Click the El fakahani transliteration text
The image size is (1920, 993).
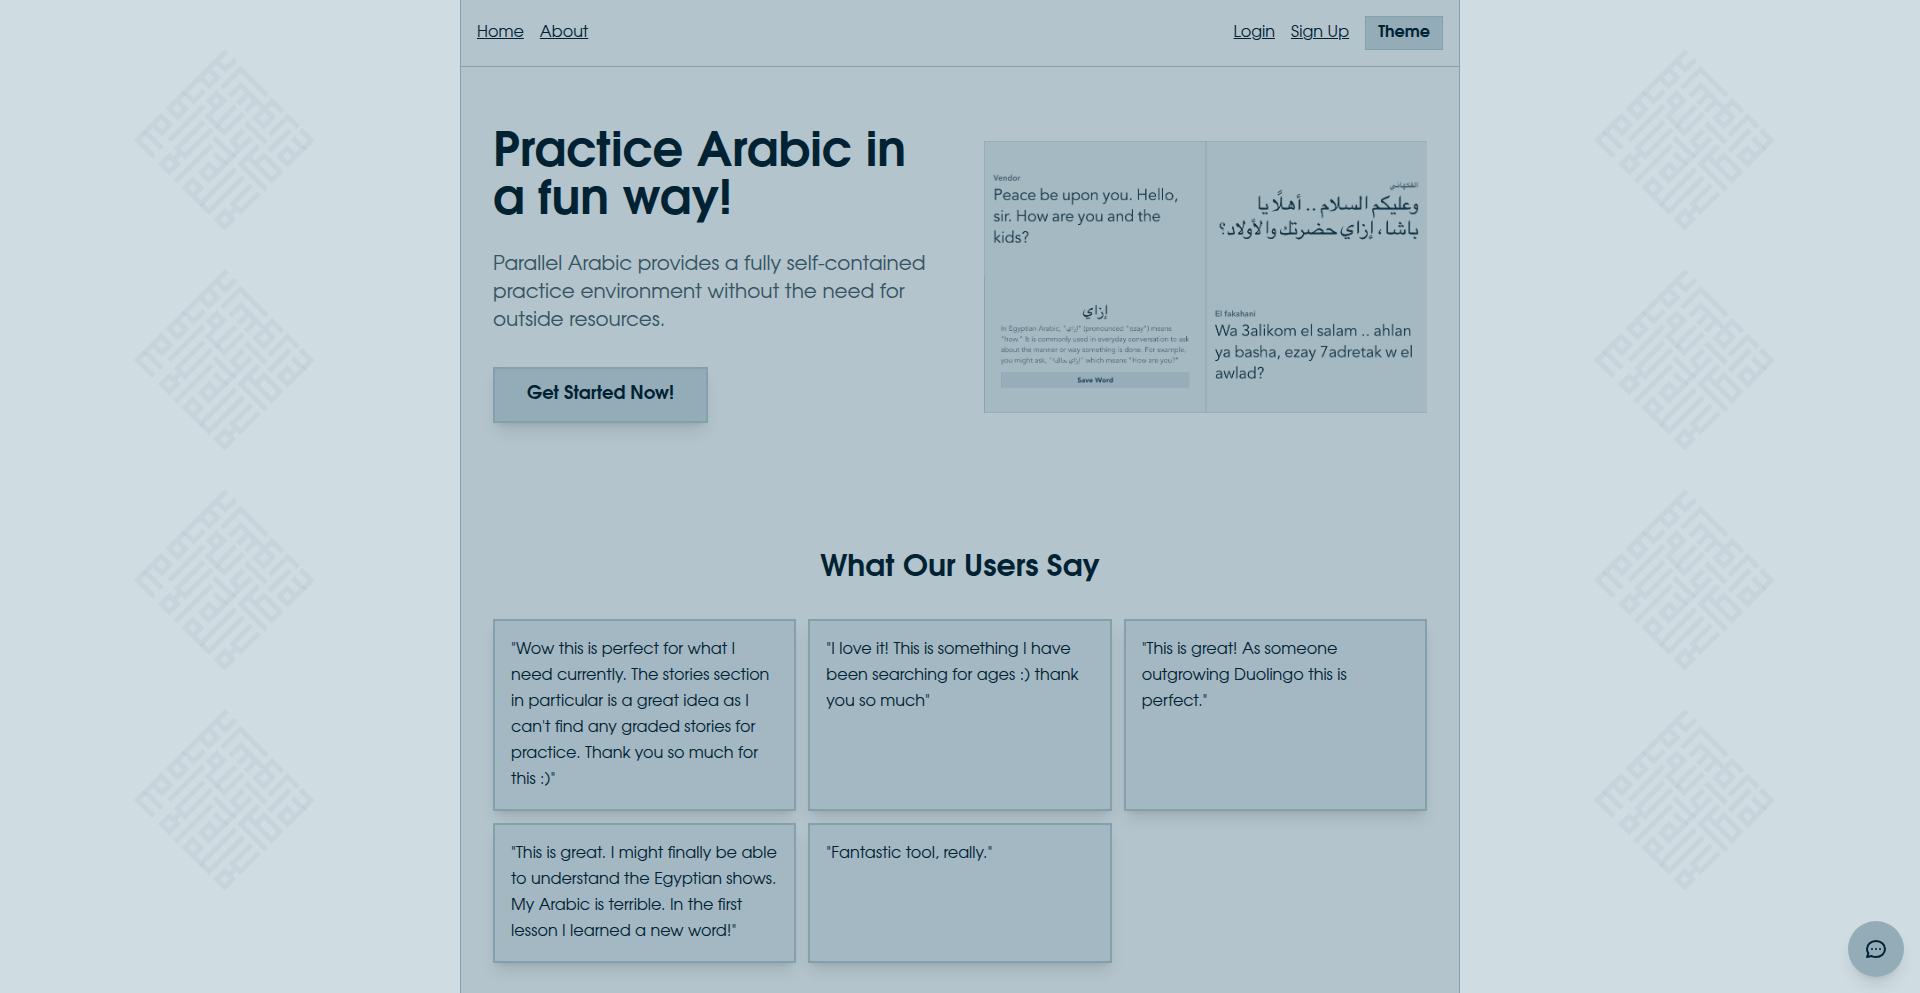coord(1313,351)
